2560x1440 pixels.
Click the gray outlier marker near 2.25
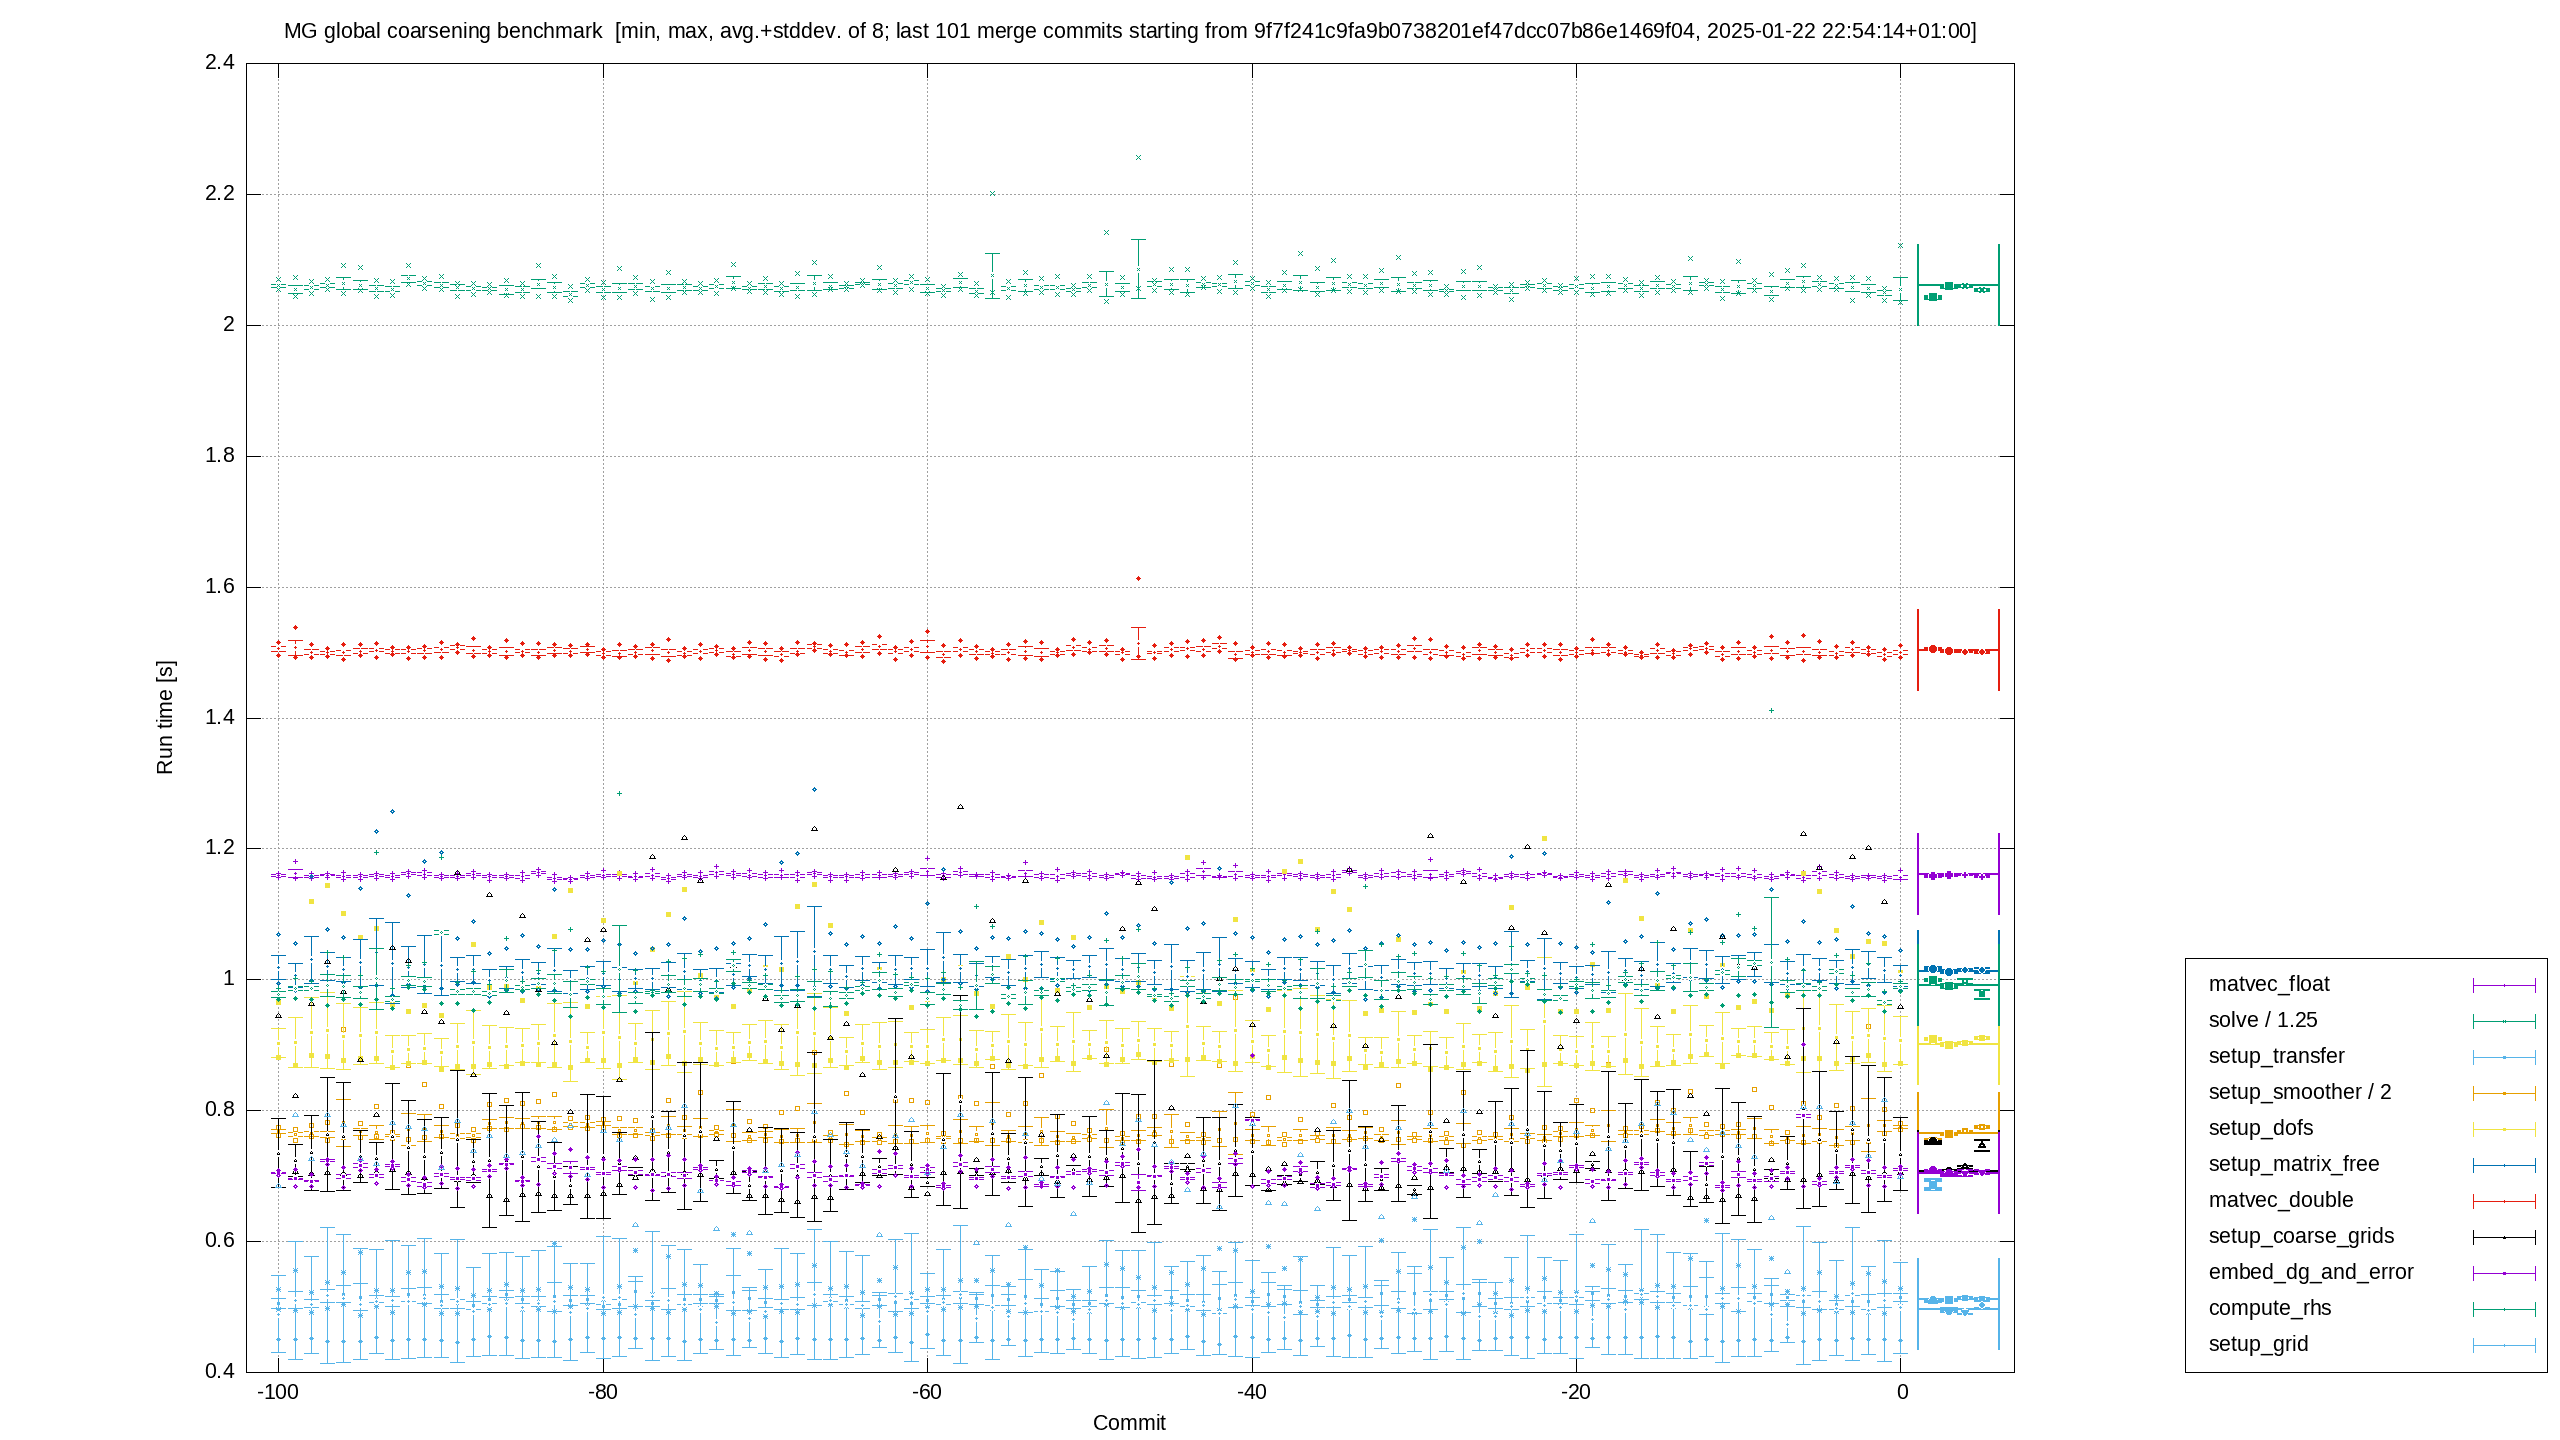(x=1138, y=158)
